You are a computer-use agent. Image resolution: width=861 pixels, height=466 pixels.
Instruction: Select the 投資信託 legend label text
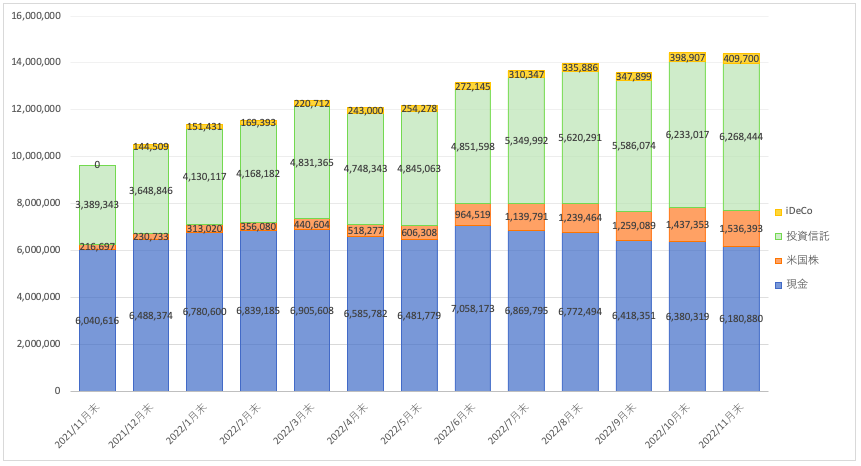click(808, 236)
